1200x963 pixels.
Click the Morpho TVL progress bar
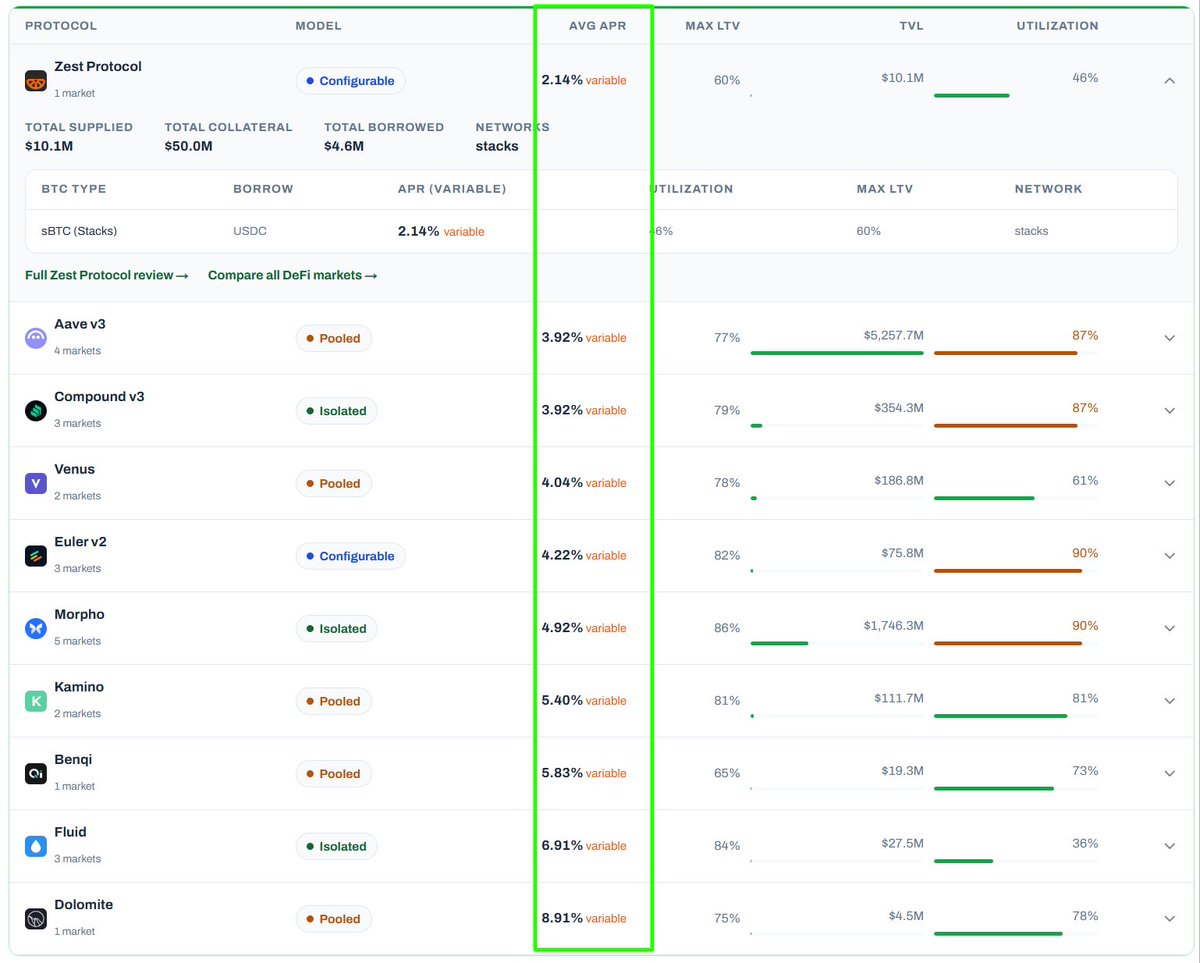(x=837, y=643)
